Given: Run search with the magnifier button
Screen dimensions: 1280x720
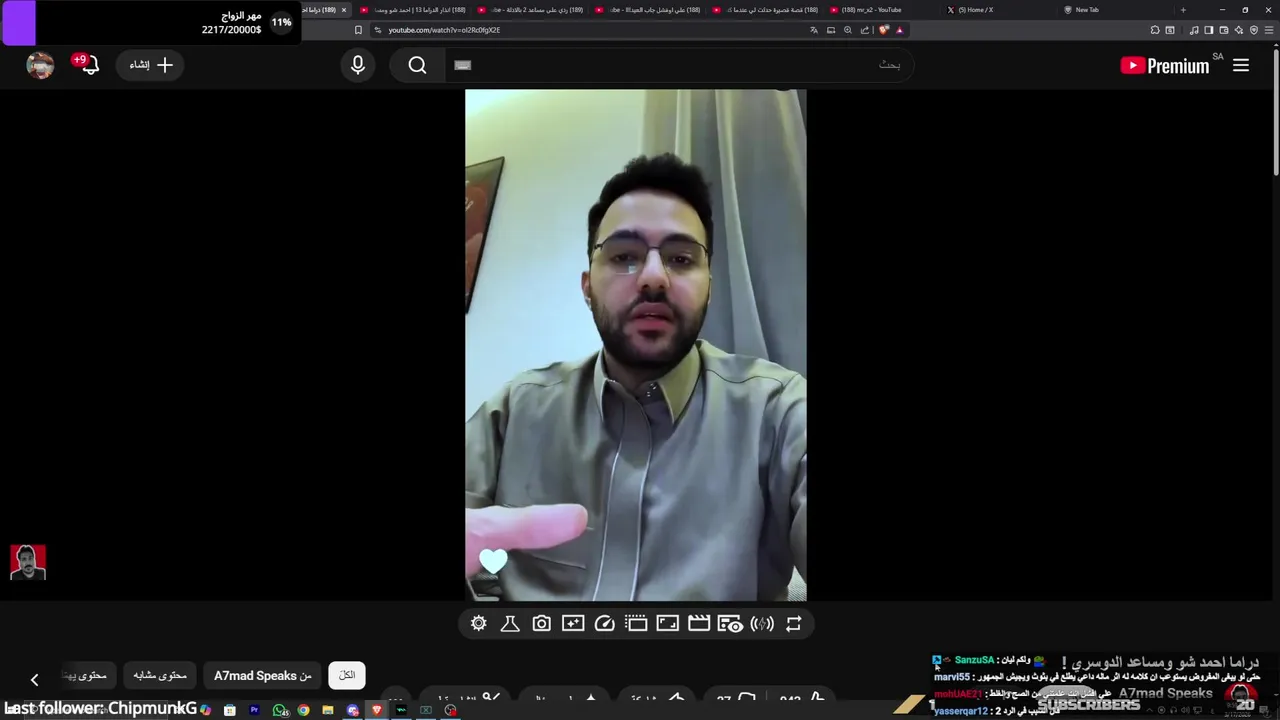Looking at the screenshot, I should coord(417,65).
